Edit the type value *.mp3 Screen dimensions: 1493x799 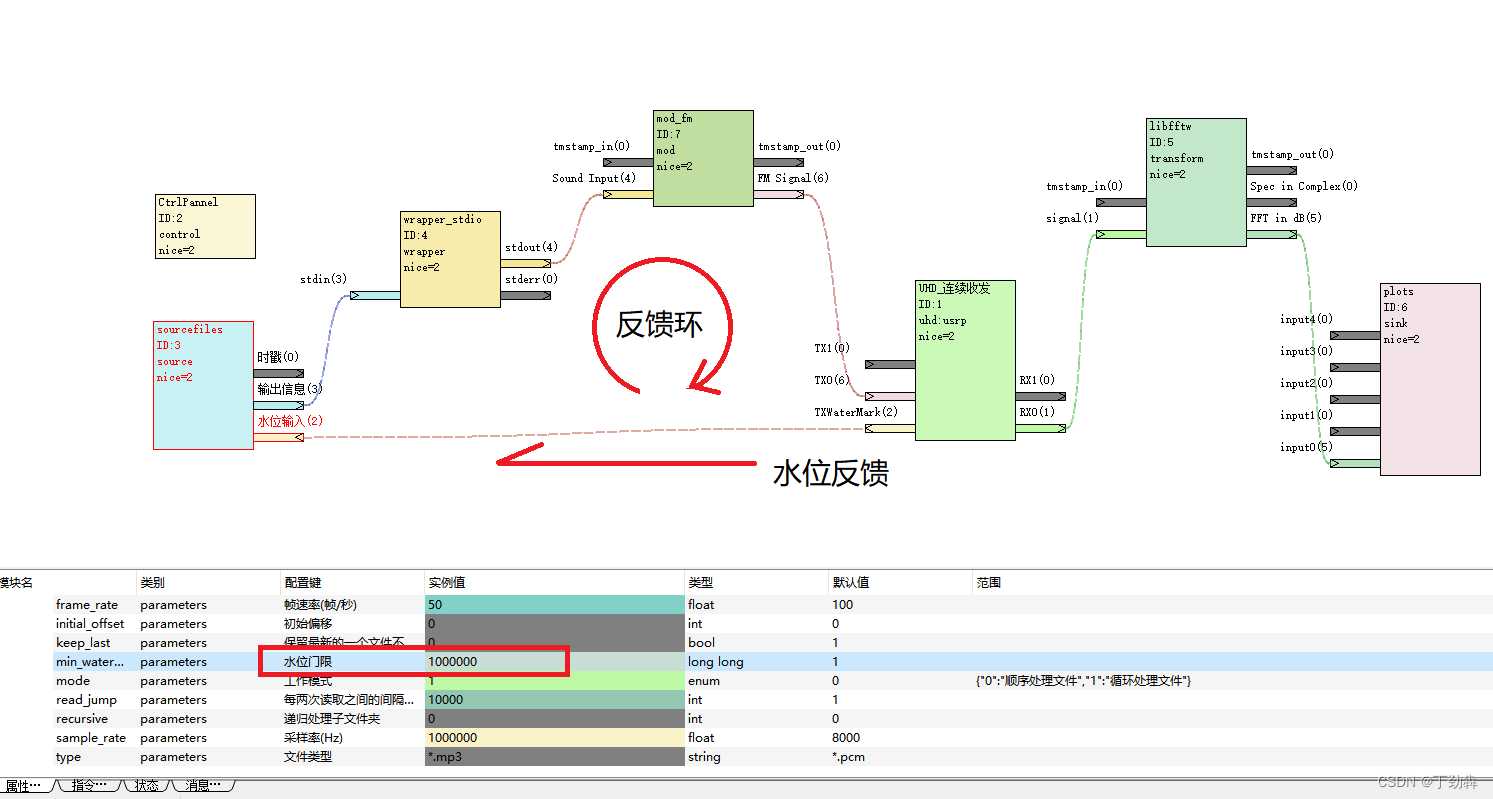(x=554, y=756)
